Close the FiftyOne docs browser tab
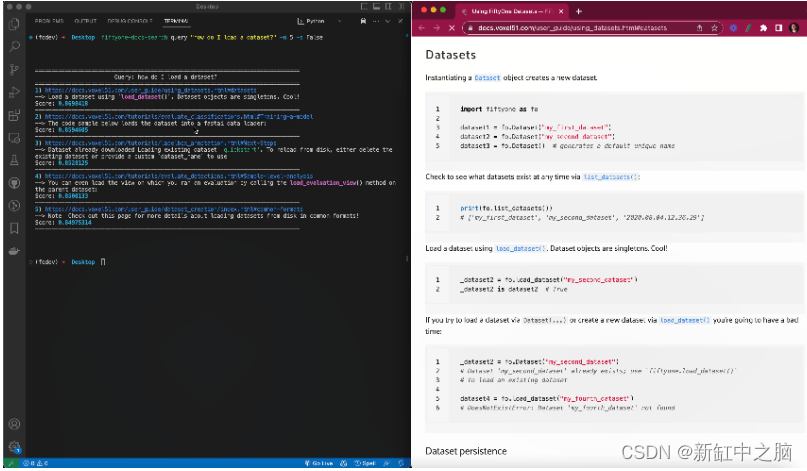The image size is (807, 471). pyautogui.click(x=561, y=11)
